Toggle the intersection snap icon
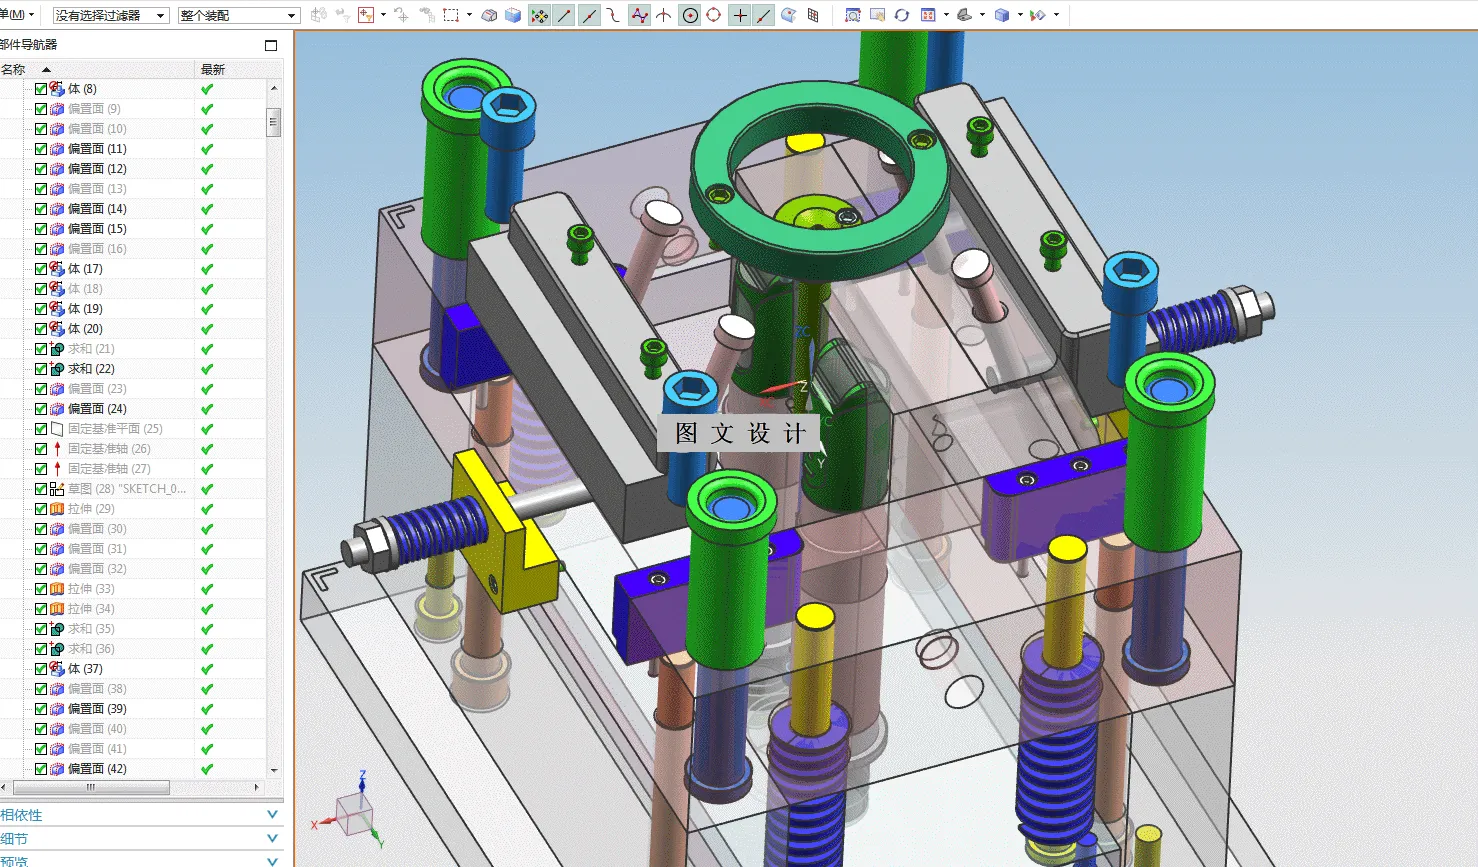 664,15
